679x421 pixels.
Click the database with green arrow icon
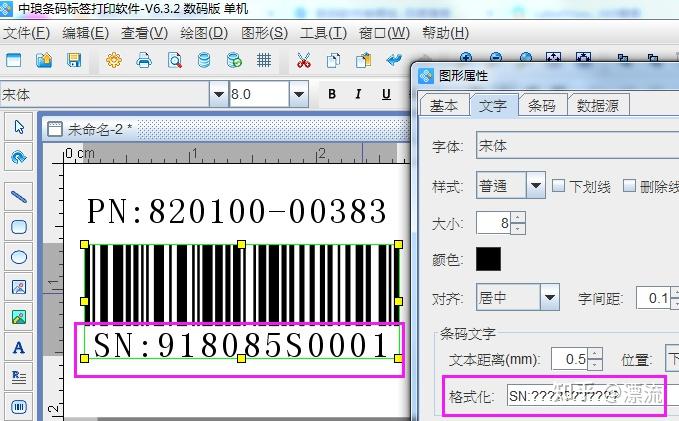click(234, 60)
